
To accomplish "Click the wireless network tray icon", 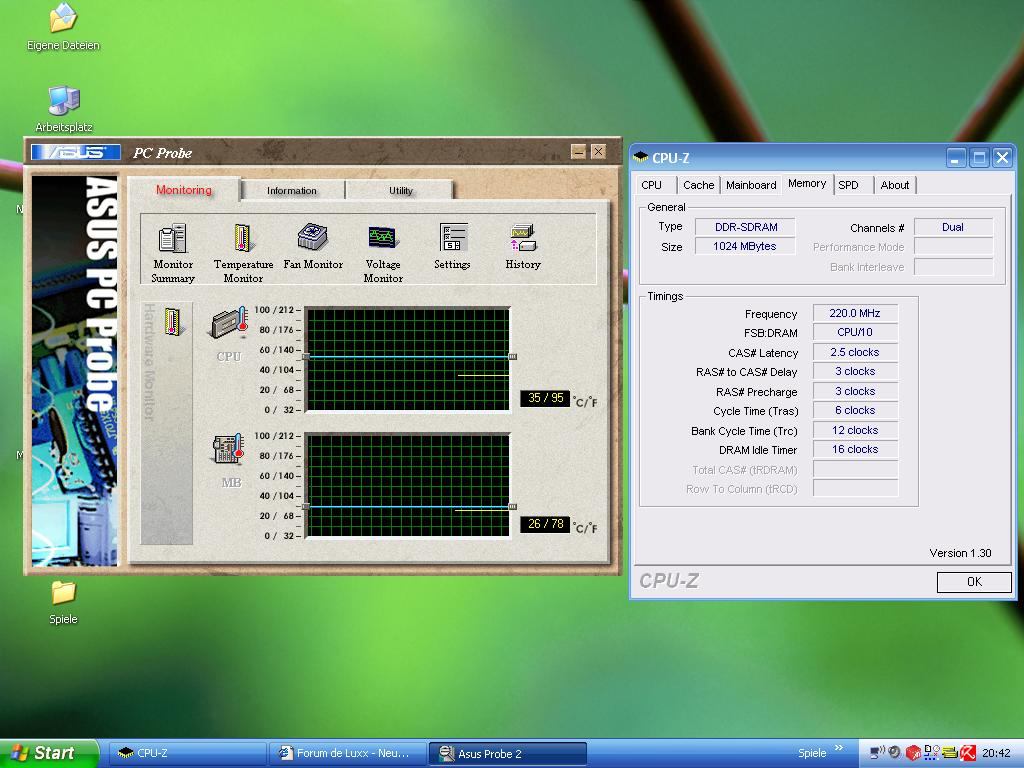I will (x=878, y=753).
